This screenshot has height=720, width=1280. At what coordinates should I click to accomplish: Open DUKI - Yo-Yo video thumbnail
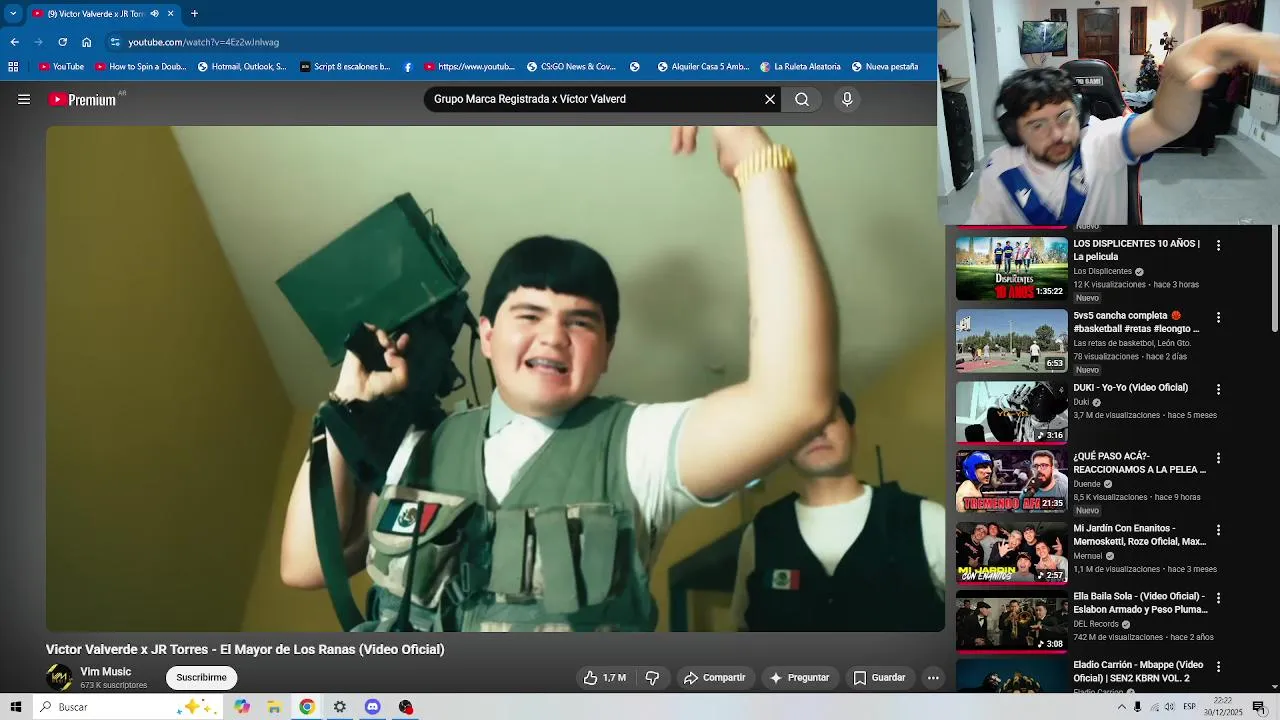coord(1012,413)
